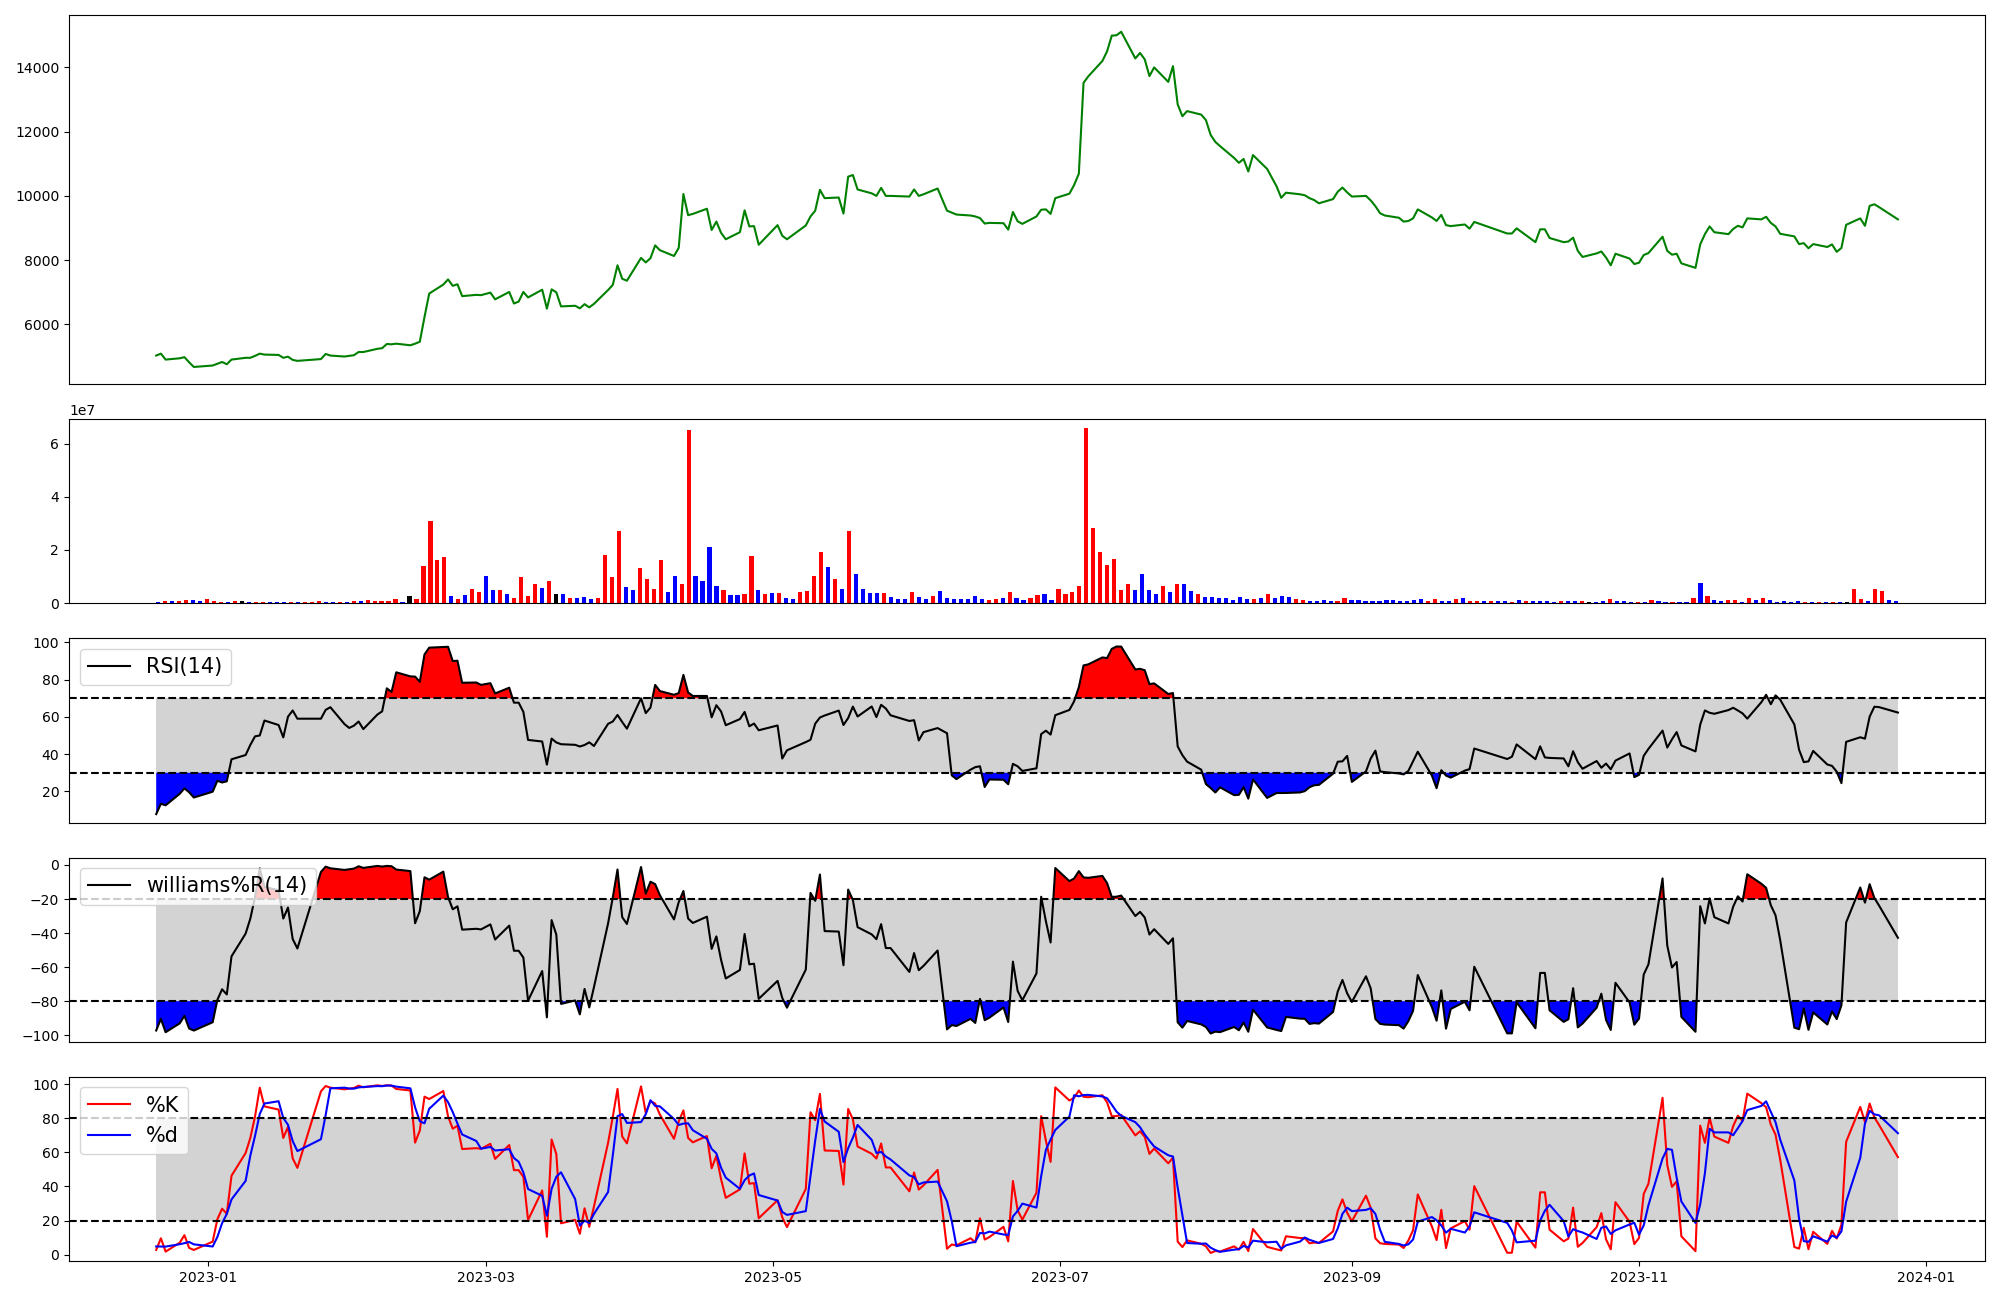Click the 2023-01 date axis label
This screenshot has width=2000, height=1300.
pyautogui.click(x=208, y=1277)
